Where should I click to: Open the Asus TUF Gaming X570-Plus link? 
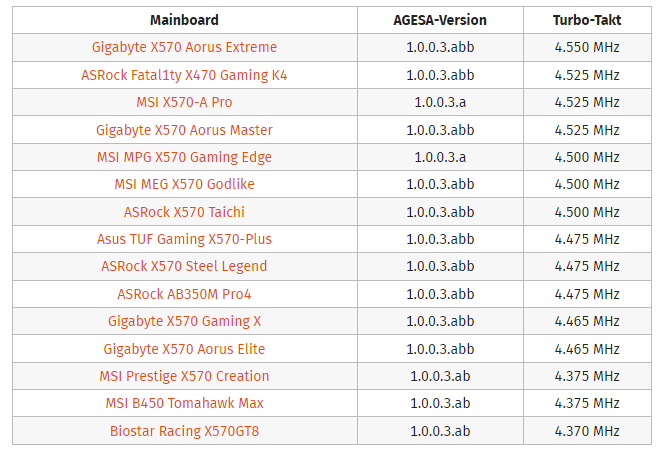click(x=184, y=239)
